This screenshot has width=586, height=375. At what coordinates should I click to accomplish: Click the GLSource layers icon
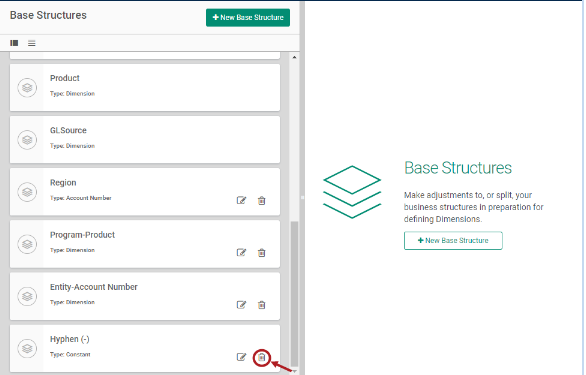pyautogui.click(x=27, y=140)
